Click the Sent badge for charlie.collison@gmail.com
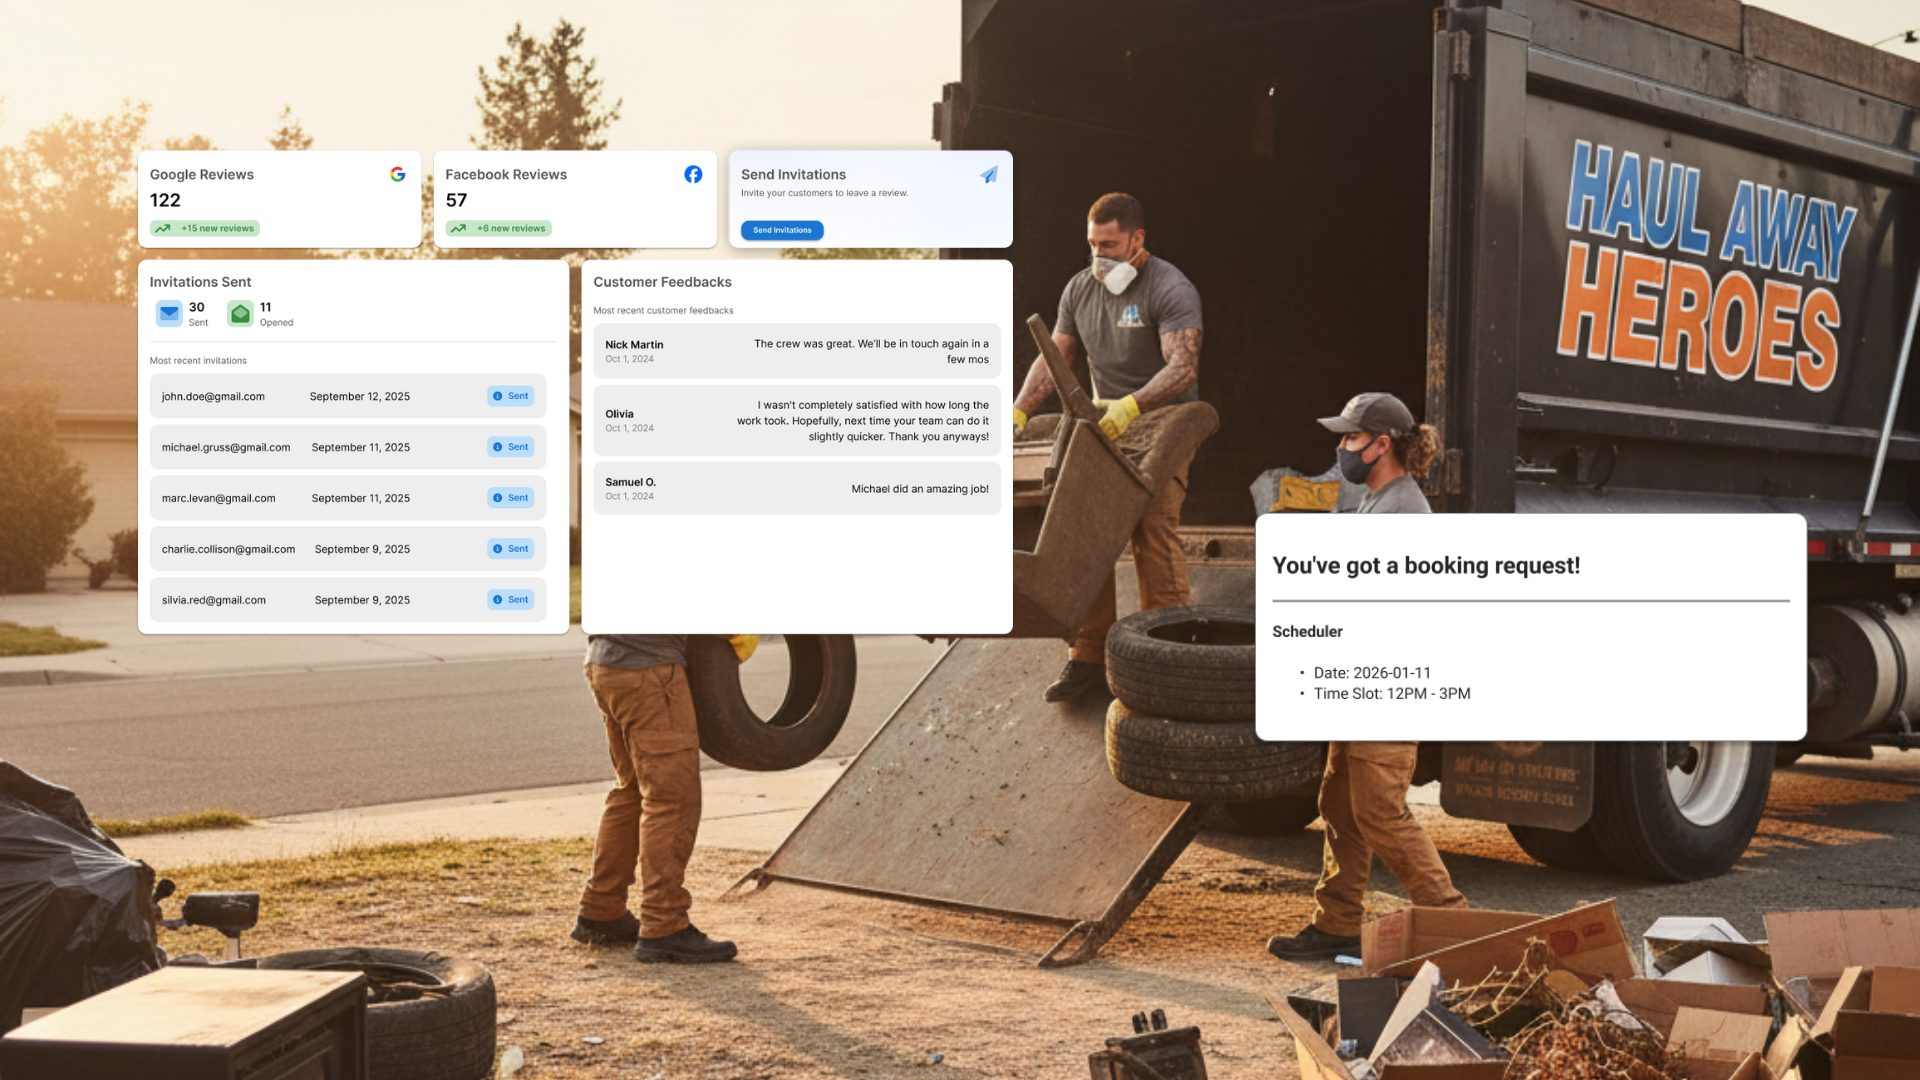This screenshot has width=1920, height=1080. coord(511,549)
